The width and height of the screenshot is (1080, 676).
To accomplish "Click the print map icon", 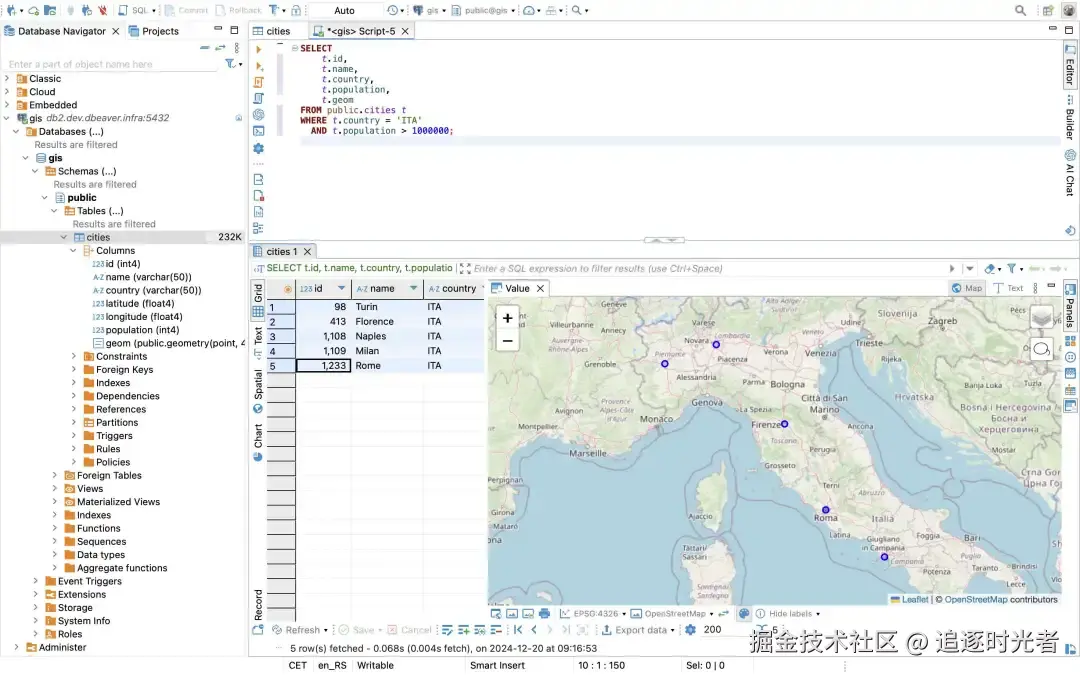I will coord(544,613).
